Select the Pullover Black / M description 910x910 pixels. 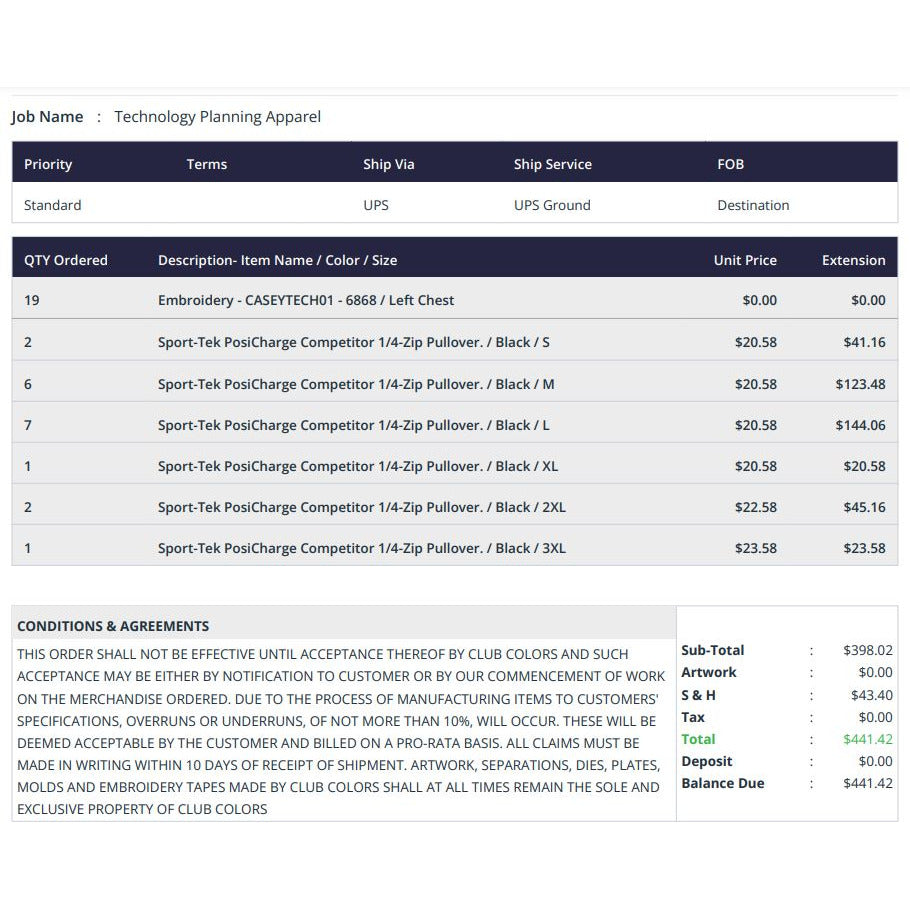pyautogui.click(x=356, y=384)
